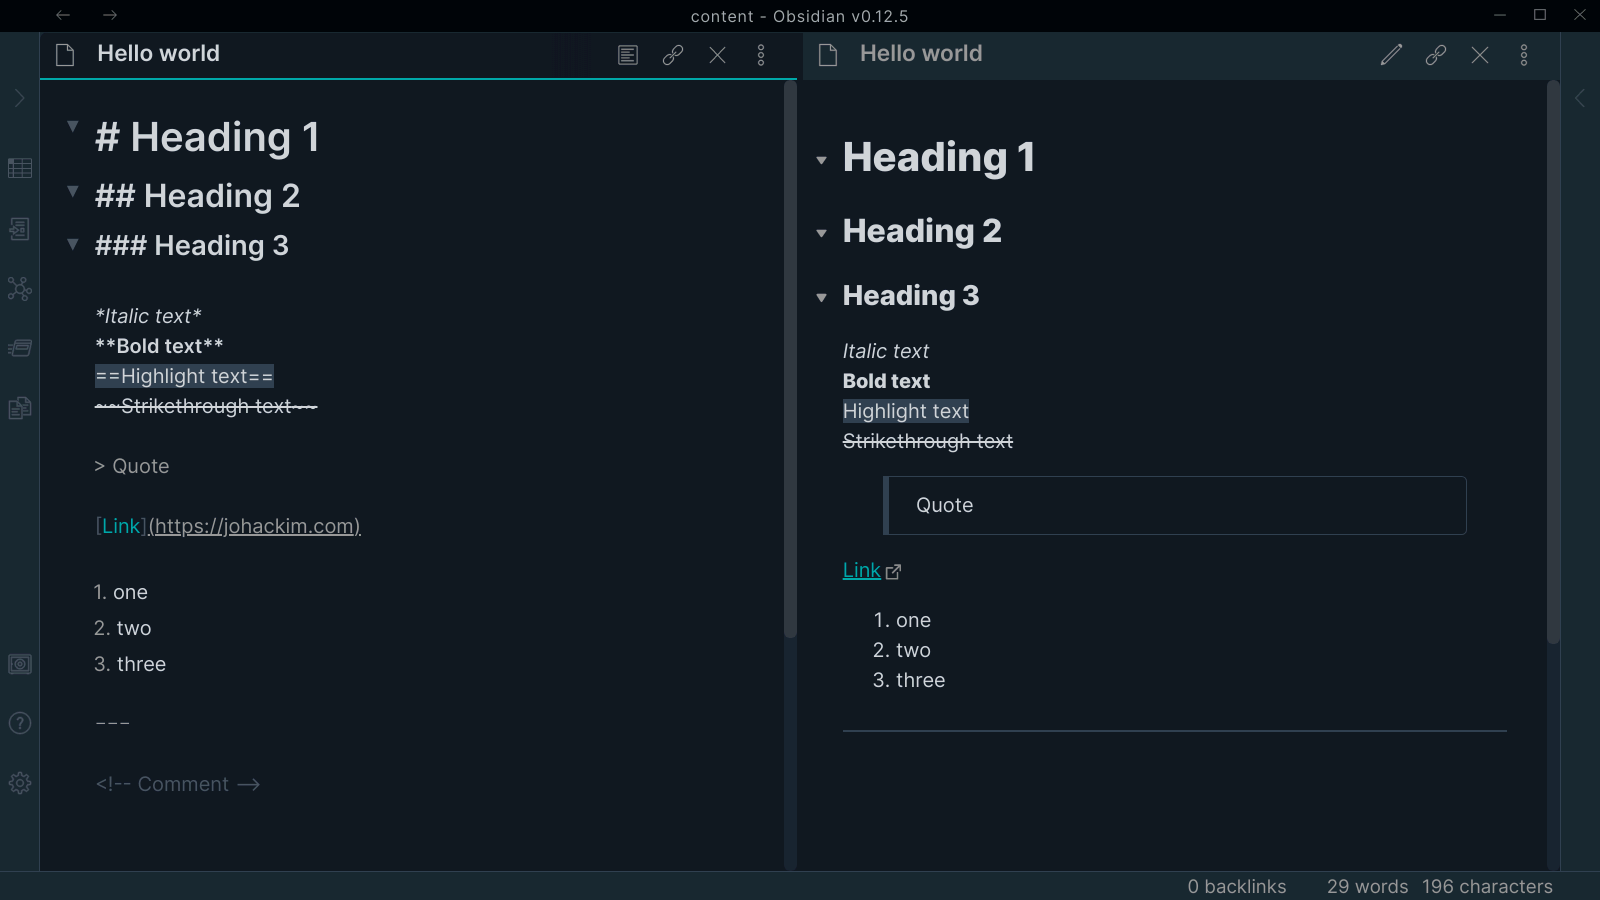Fold '### Heading 3' in editor
Screen dimensions: 1600x900
tap(72, 243)
